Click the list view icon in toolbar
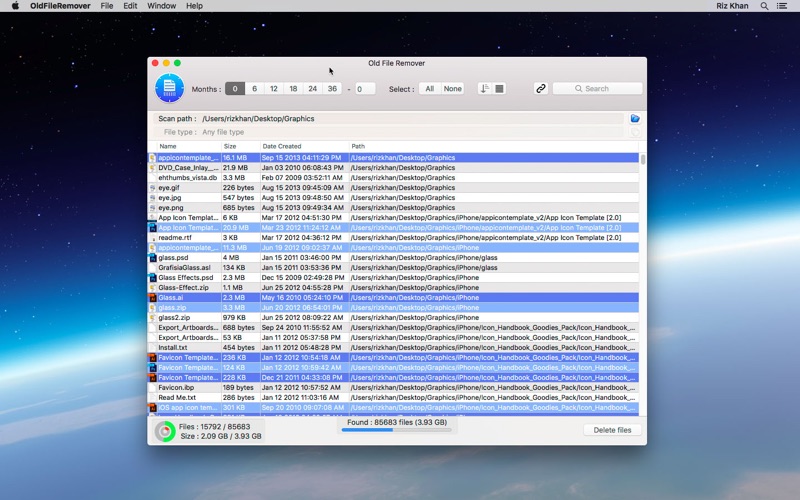The image size is (800, 500). (x=499, y=89)
